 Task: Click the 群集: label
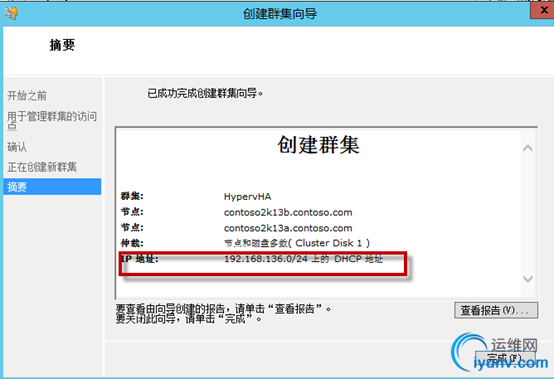[132, 196]
